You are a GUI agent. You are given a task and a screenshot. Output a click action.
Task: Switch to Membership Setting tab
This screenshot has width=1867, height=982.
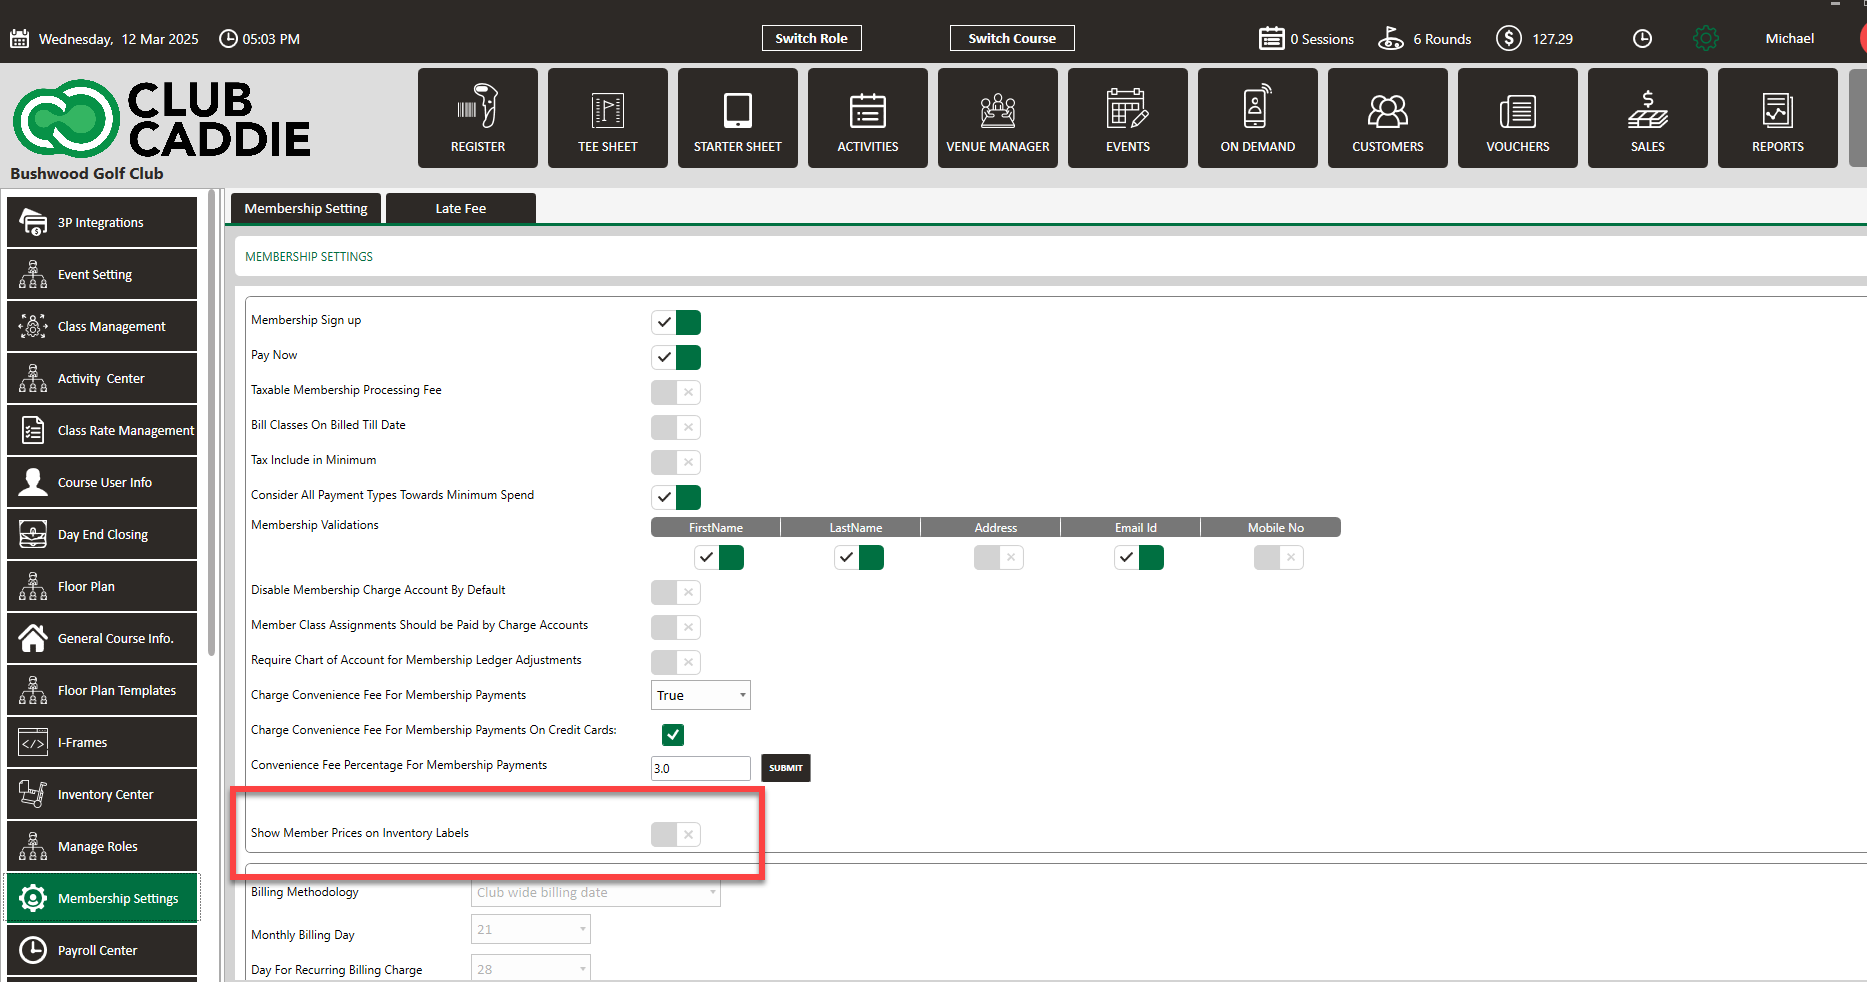tap(306, 208)
